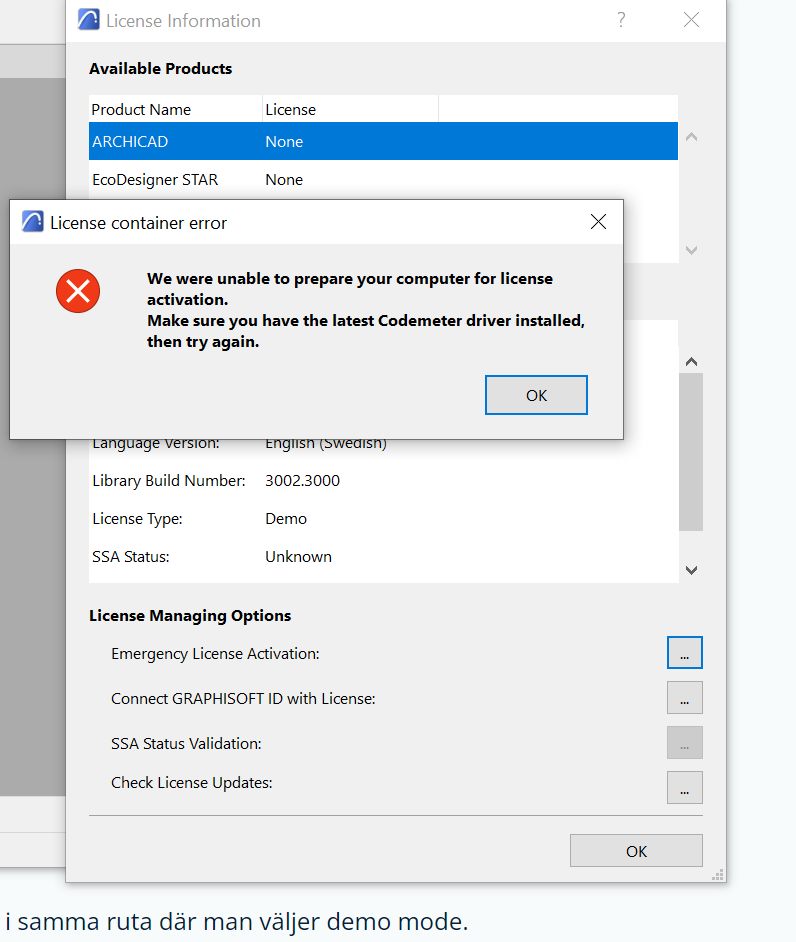This screenshot has width=796, height=942.
Task: Select the EcoDesigner STAR product row
Action: tap(382, 180)
